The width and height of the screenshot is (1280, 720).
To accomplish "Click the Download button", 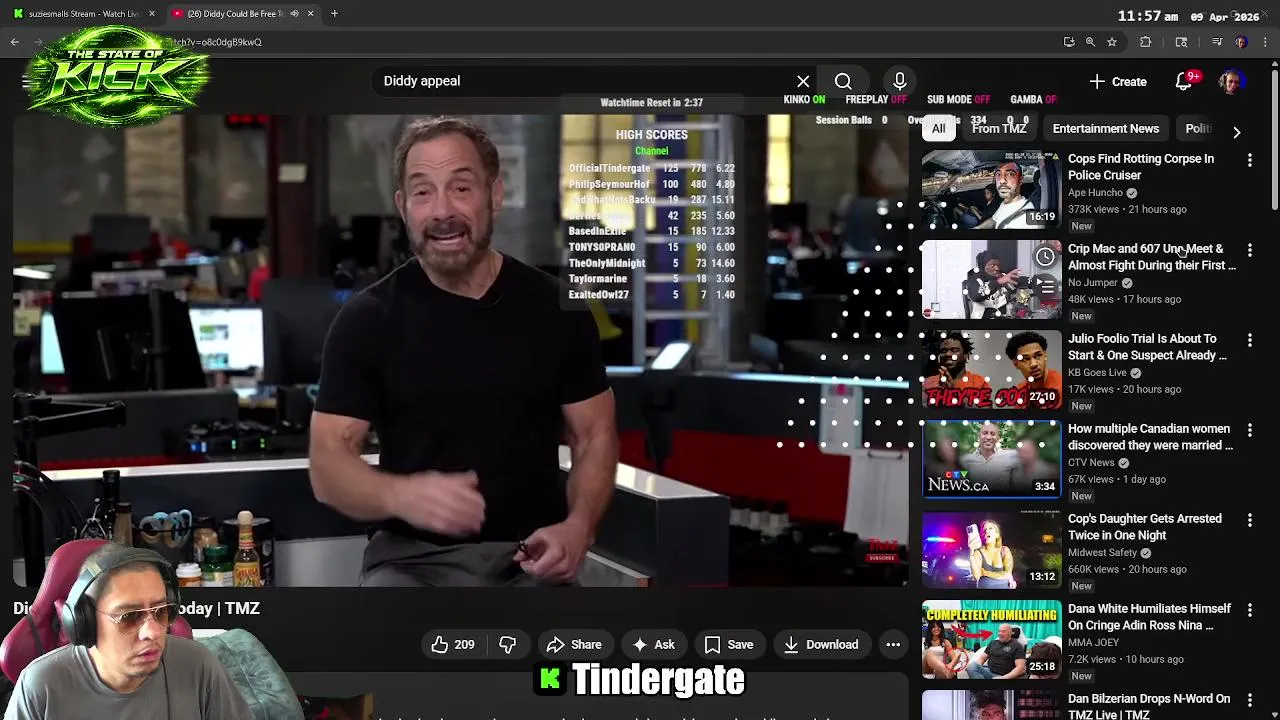I will (821, 645).
